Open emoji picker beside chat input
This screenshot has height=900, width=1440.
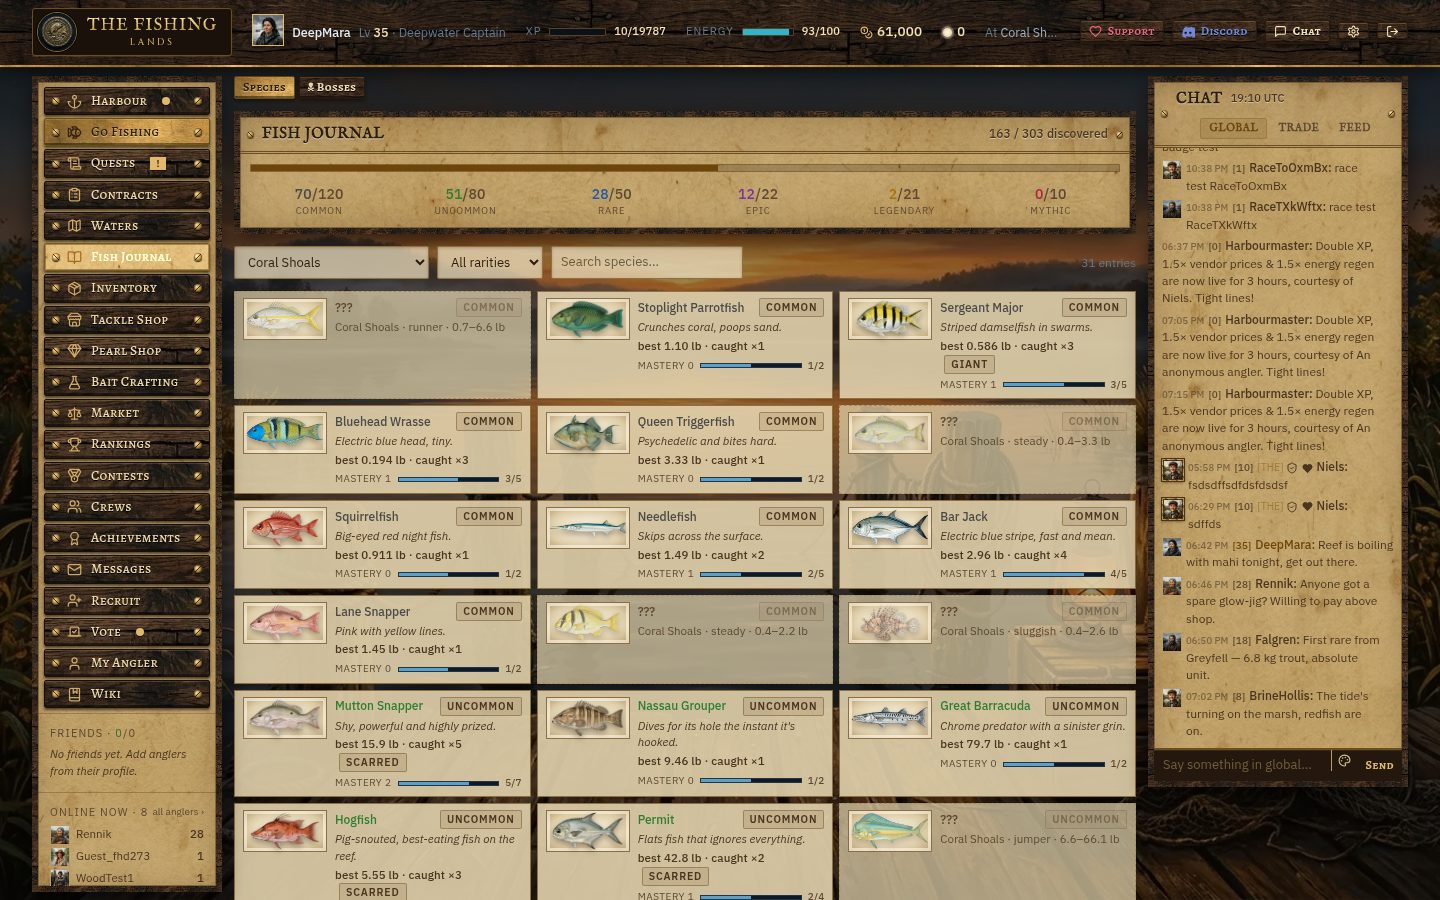click(x=1345, y=762)
